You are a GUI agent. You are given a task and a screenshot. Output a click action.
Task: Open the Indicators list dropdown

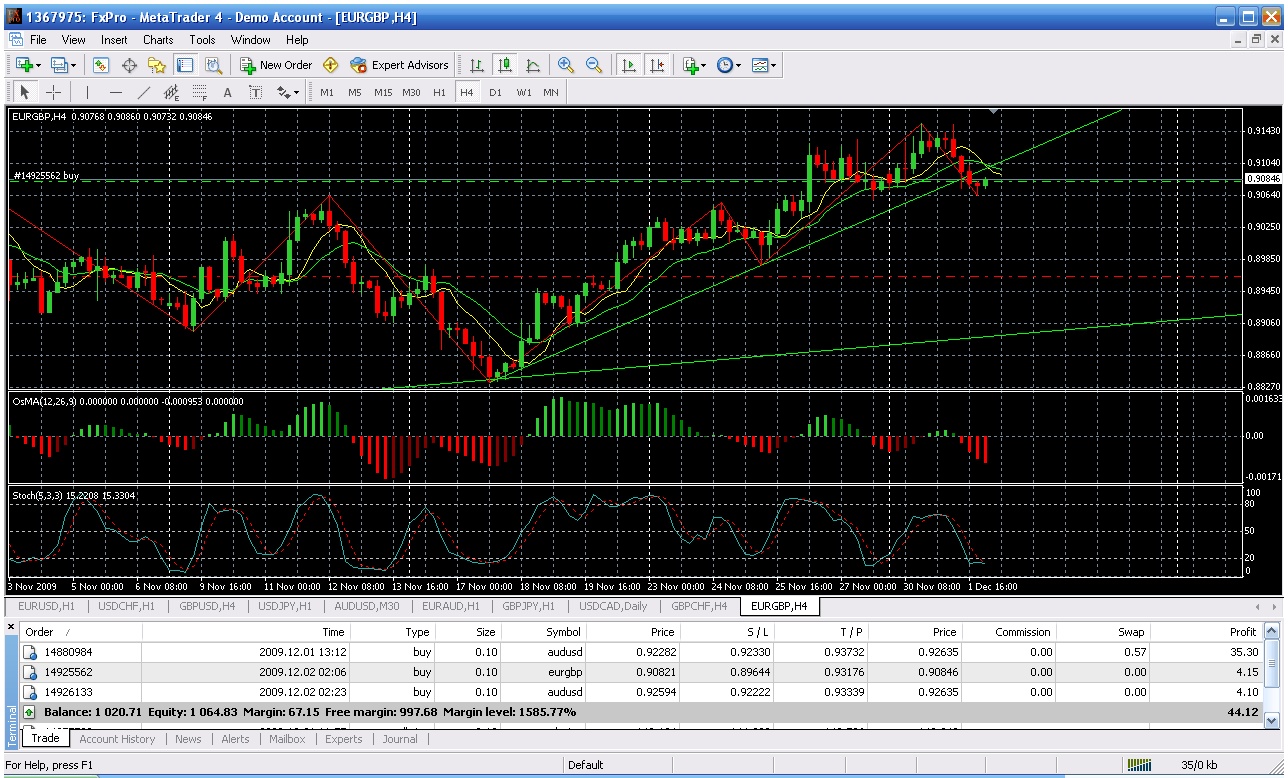694,65
